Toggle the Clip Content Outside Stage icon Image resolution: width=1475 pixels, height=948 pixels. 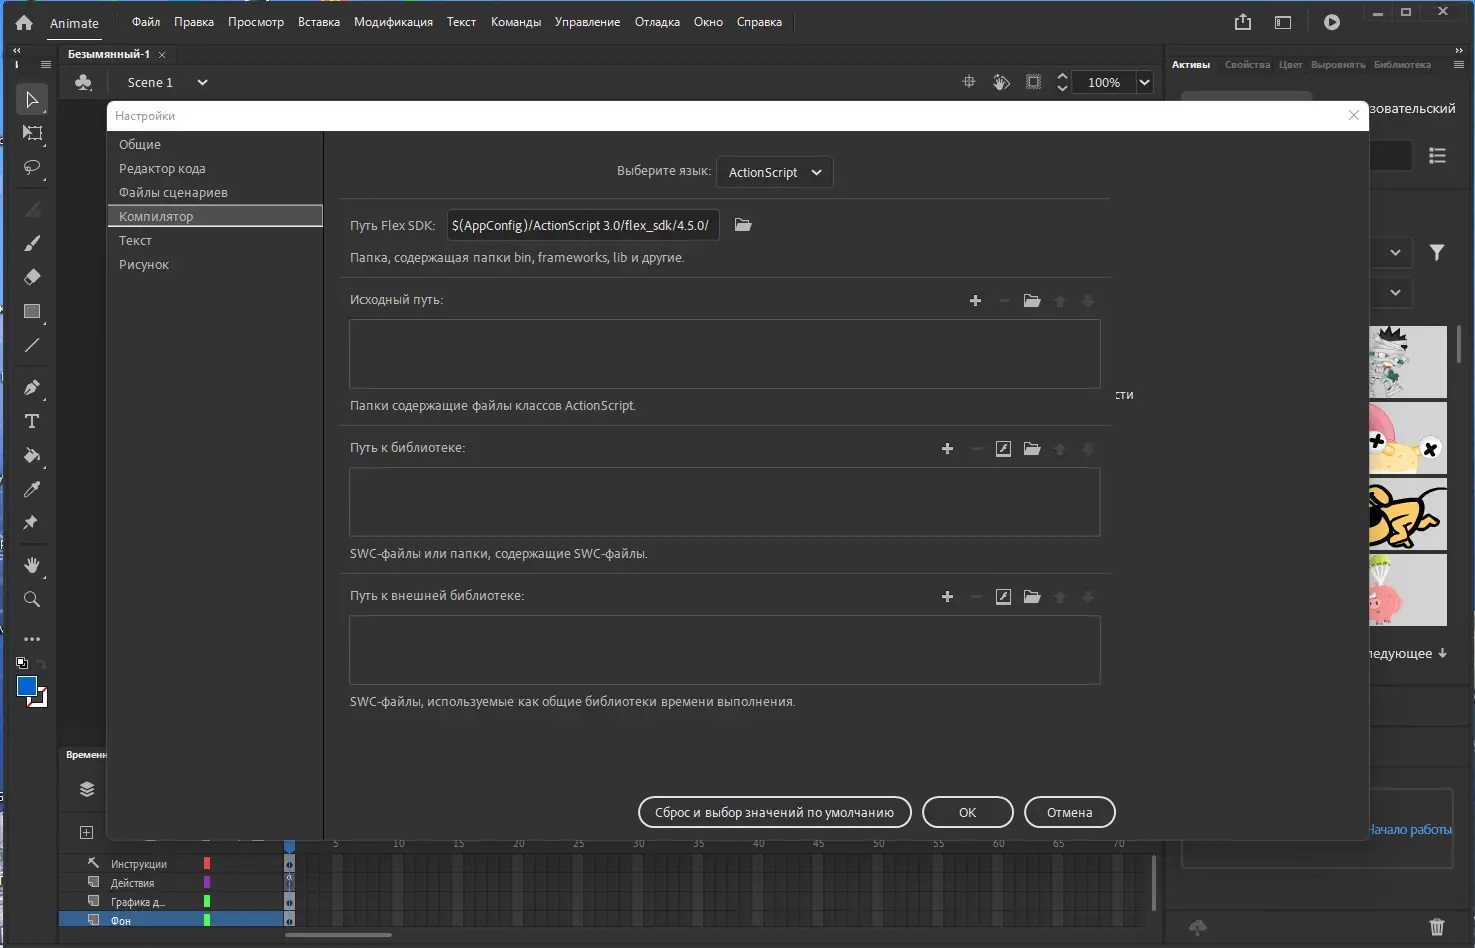pos(1034,82)
